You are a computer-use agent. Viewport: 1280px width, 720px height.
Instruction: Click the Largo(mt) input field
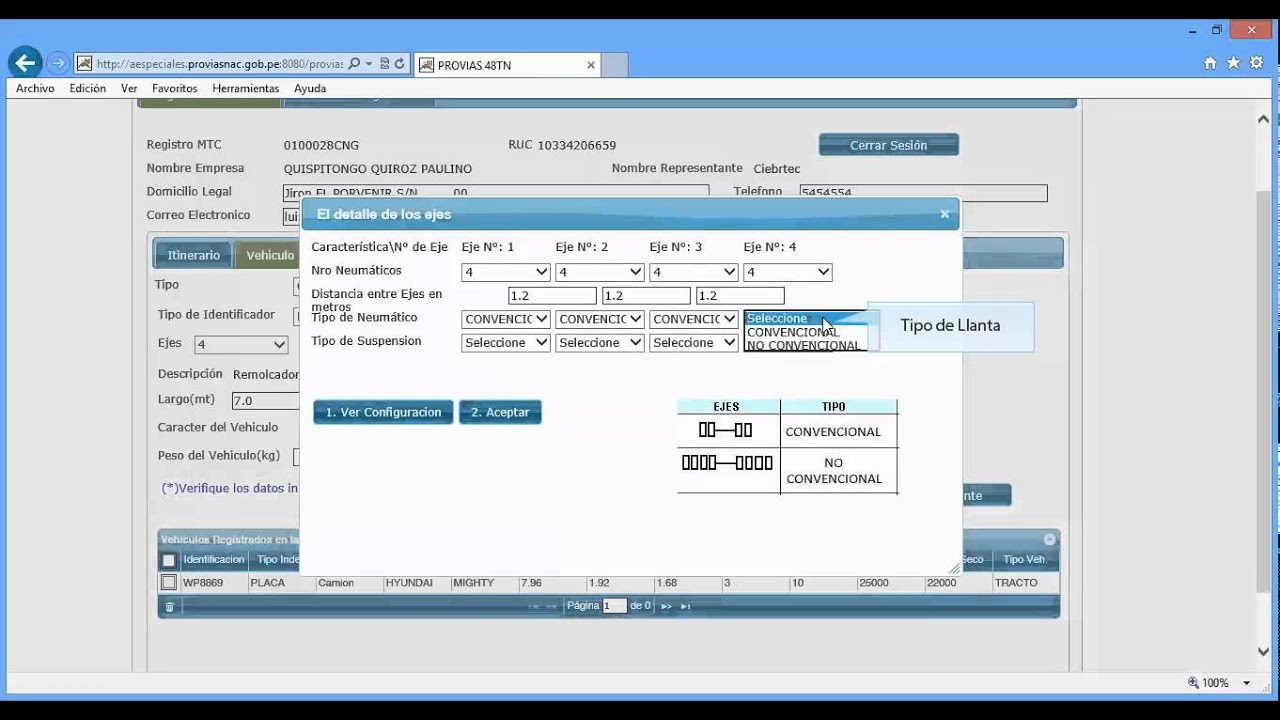[x=266, y=400]
